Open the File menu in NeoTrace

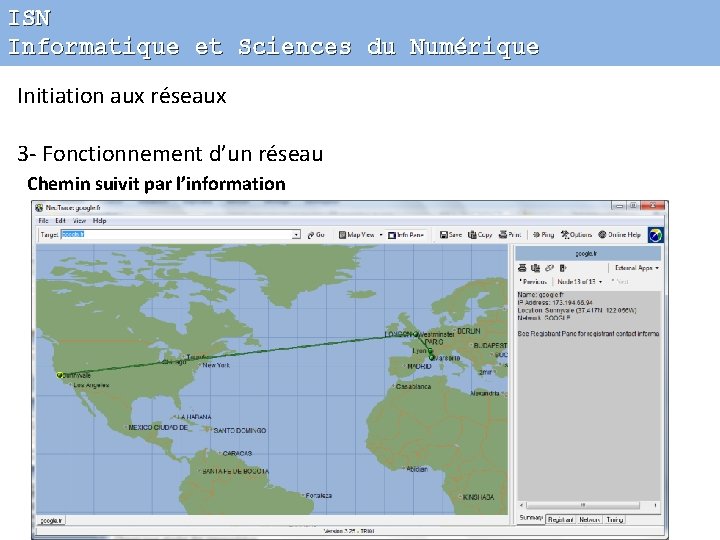pos(43,220)
